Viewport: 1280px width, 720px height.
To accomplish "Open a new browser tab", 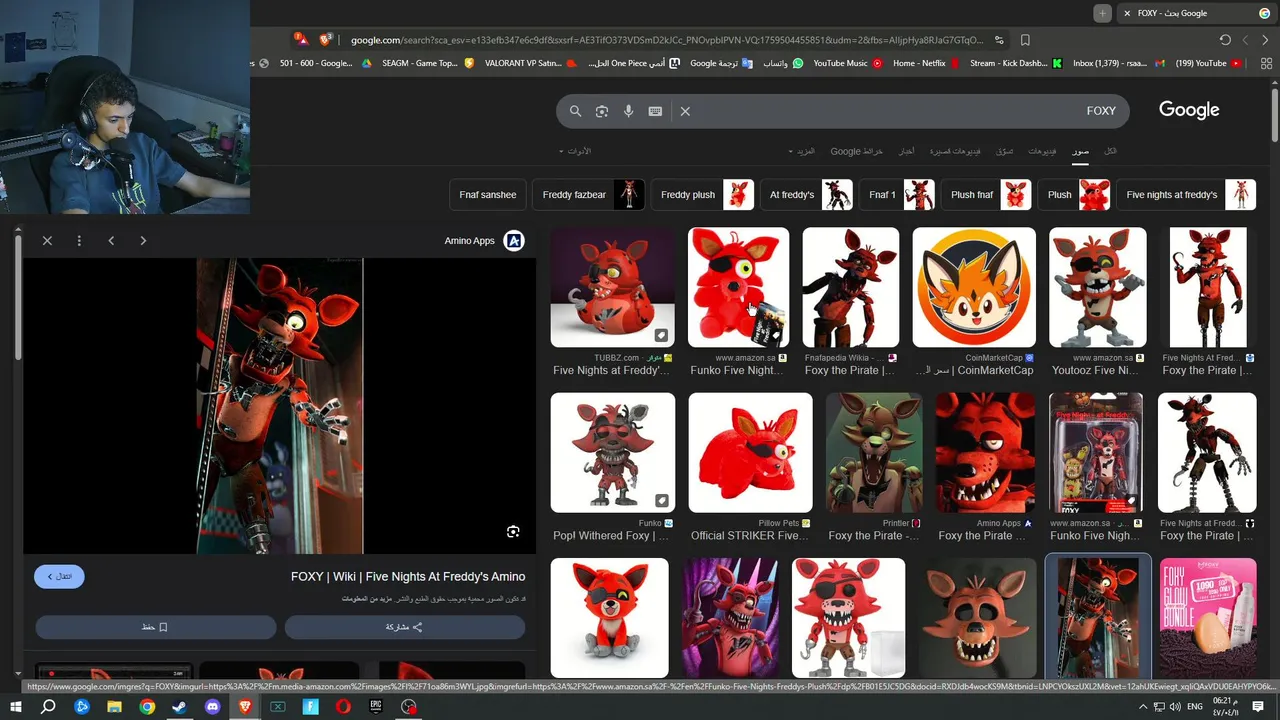I will [x=1102, y=13].
